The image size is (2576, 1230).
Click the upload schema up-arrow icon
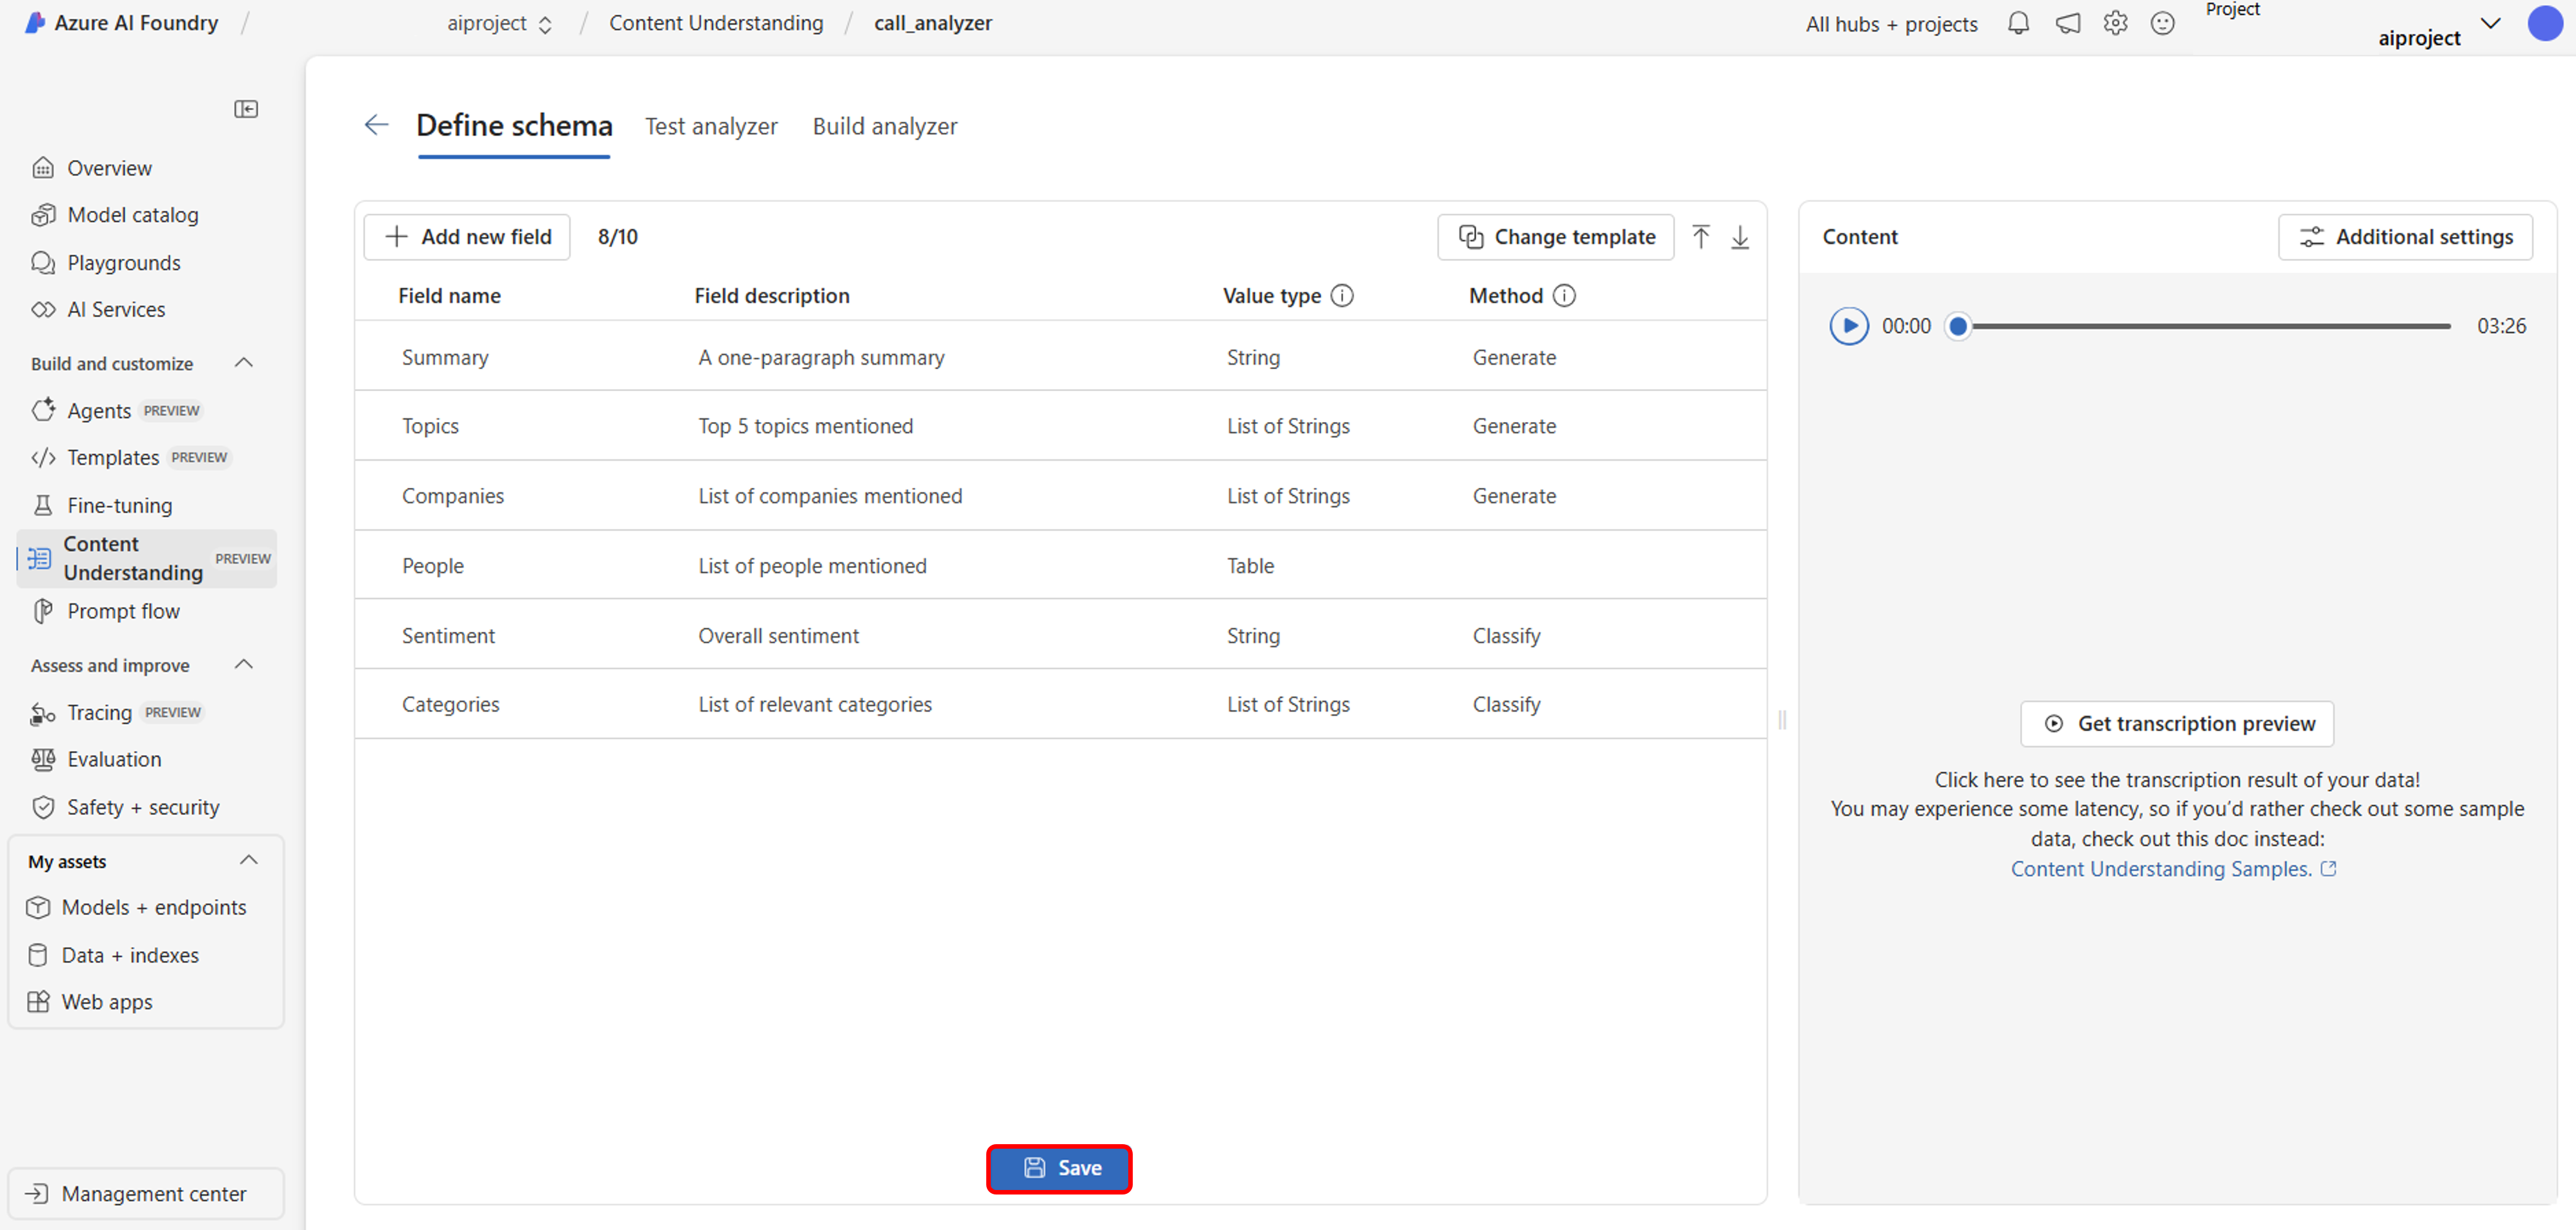pyautogui.click(x=1701, y=237)
